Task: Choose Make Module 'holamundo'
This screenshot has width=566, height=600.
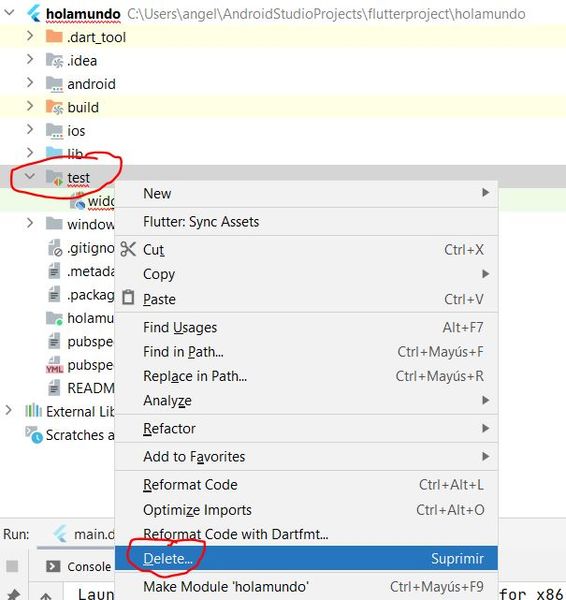Action: click(x=306, y=586)
